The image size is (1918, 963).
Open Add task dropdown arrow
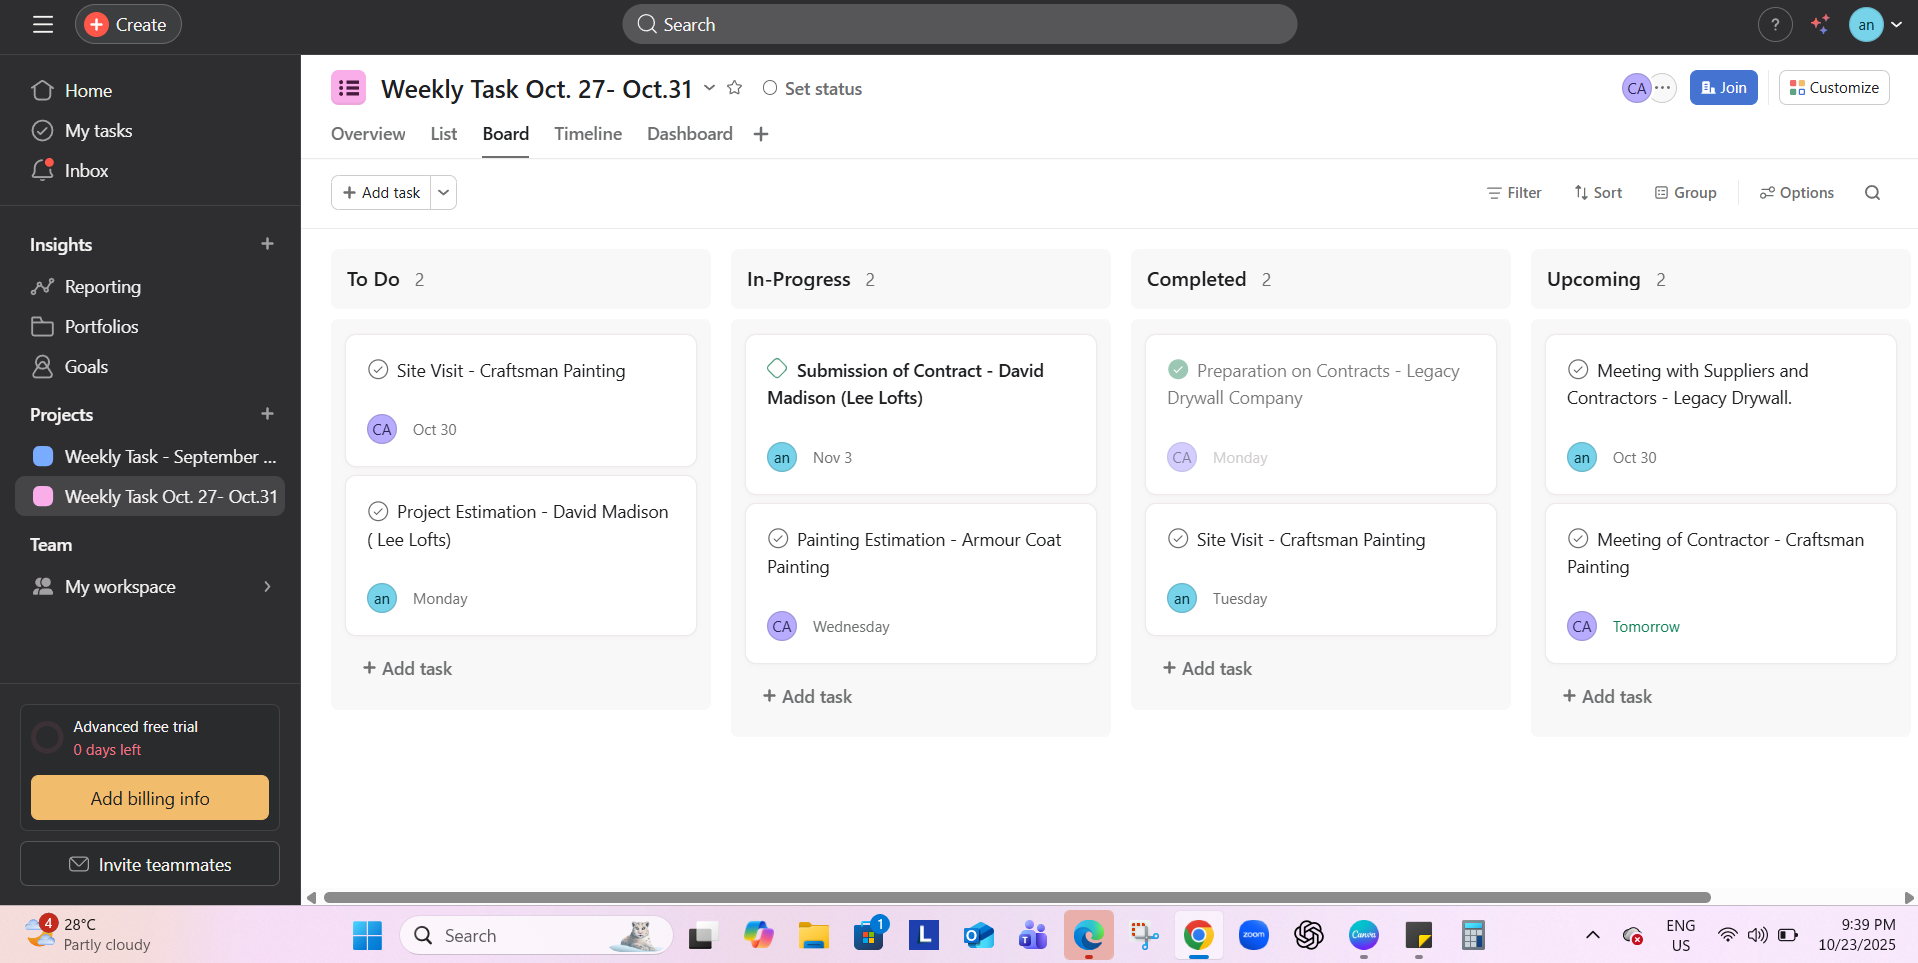pyautogui.click(x=444, y=193)
